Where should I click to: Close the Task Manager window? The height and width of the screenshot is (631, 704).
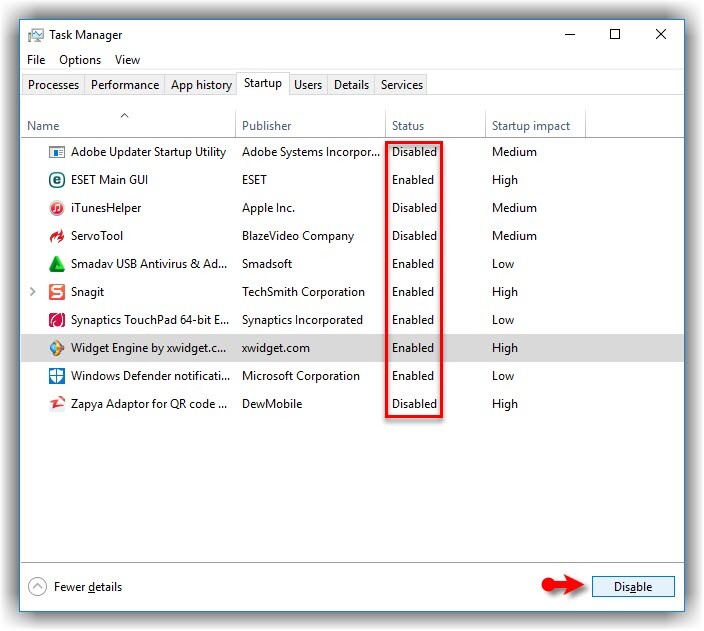pos(660,35)
